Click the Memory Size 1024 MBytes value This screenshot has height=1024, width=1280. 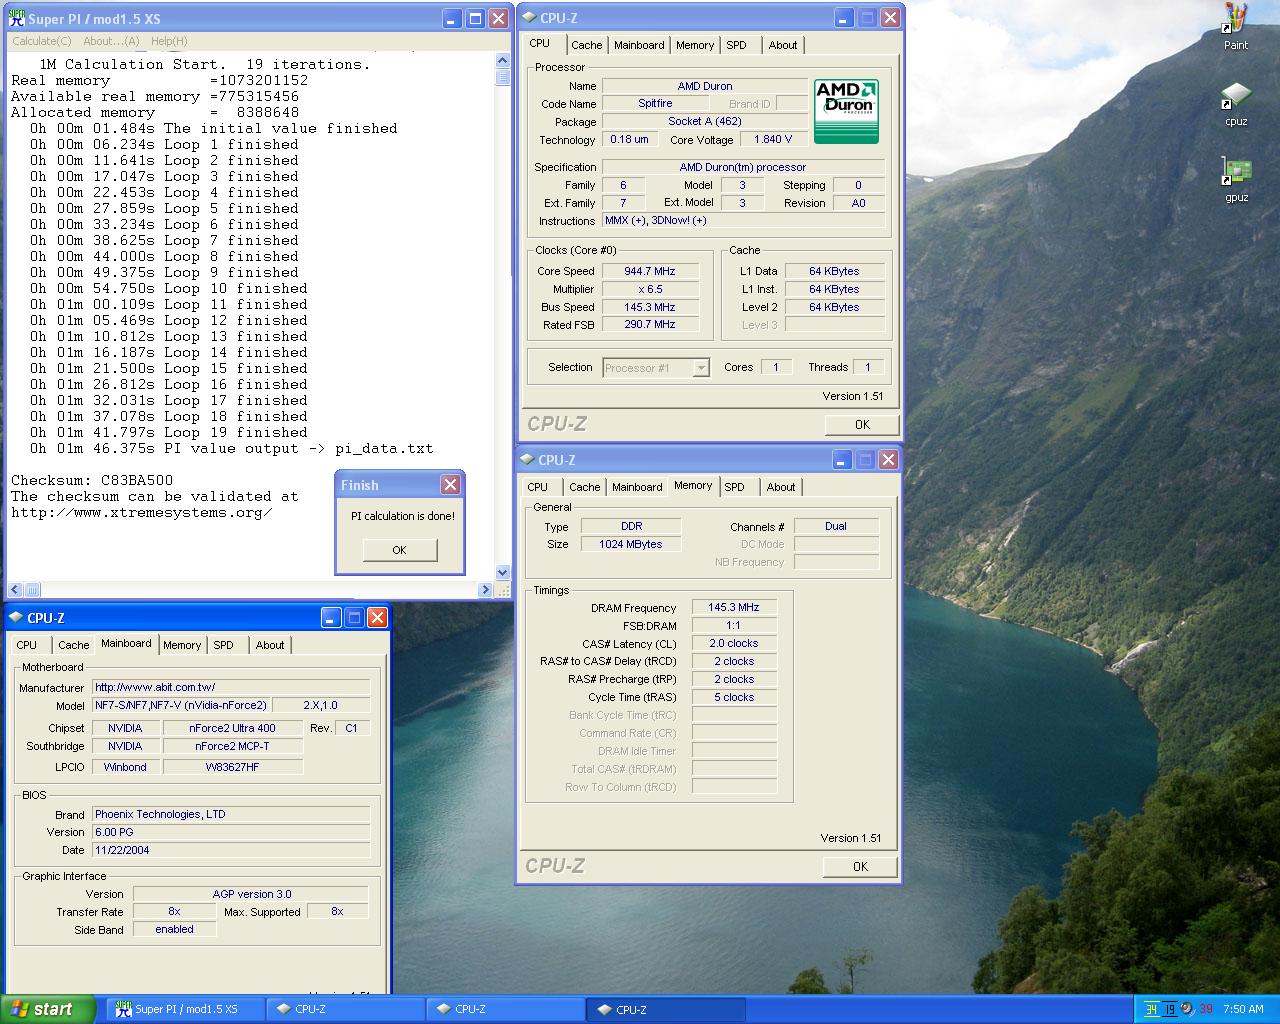tap(631, 544)
